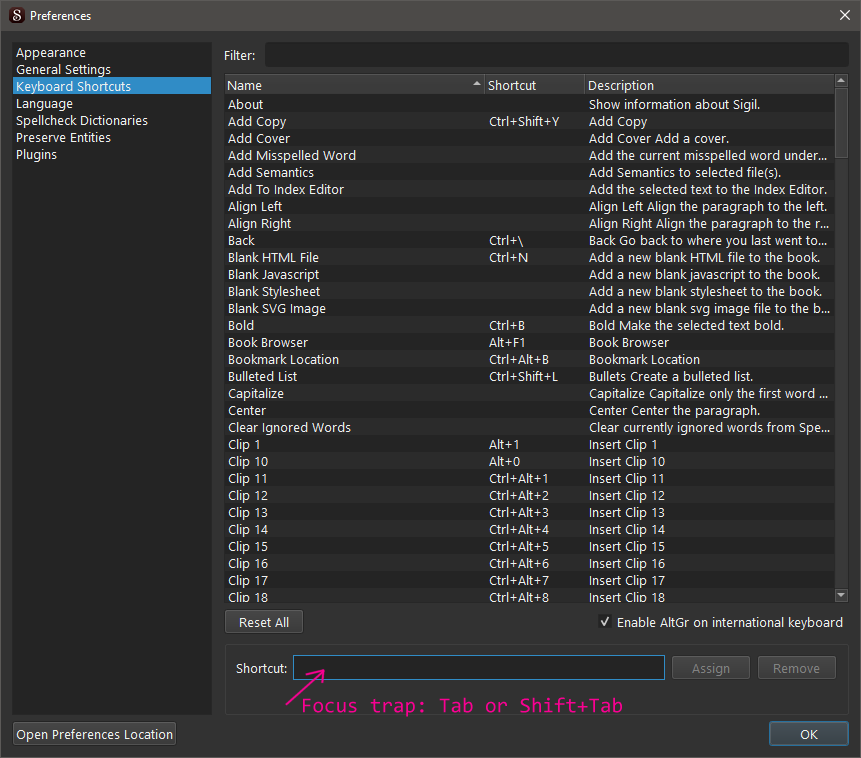Select the Center row

529,411
